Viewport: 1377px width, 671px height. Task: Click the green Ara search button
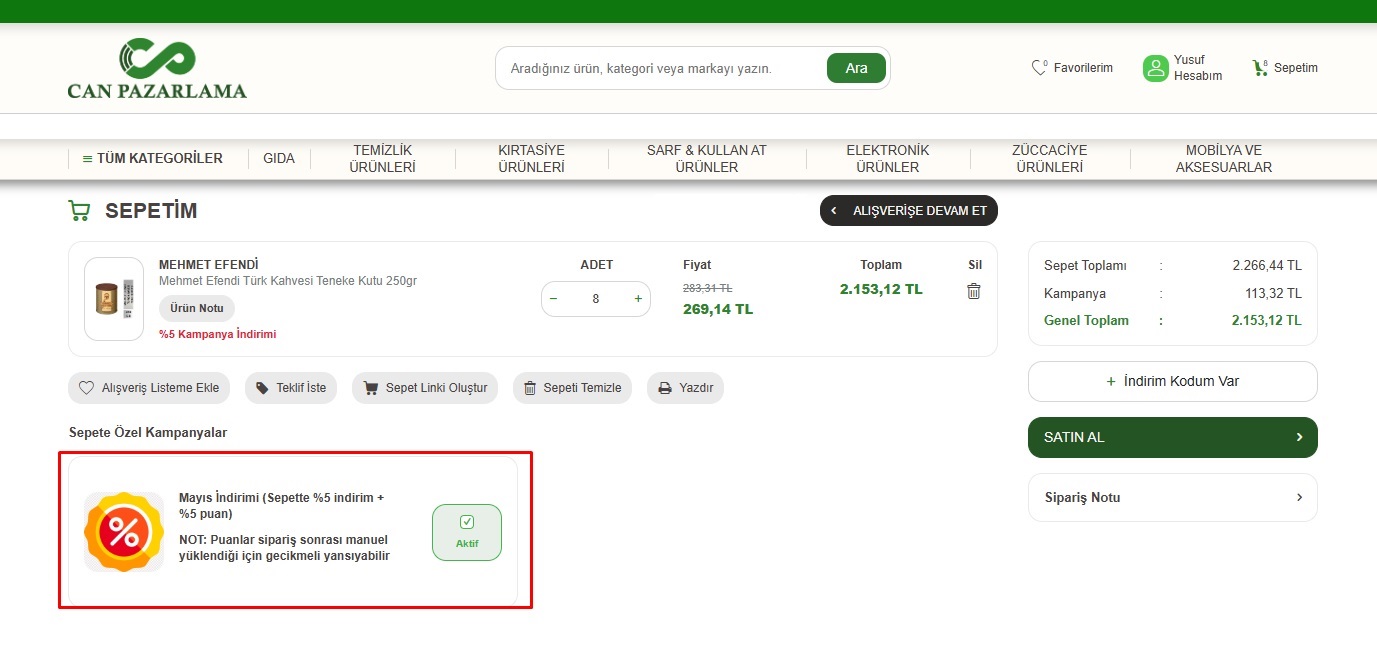click(x=856, y=68)
